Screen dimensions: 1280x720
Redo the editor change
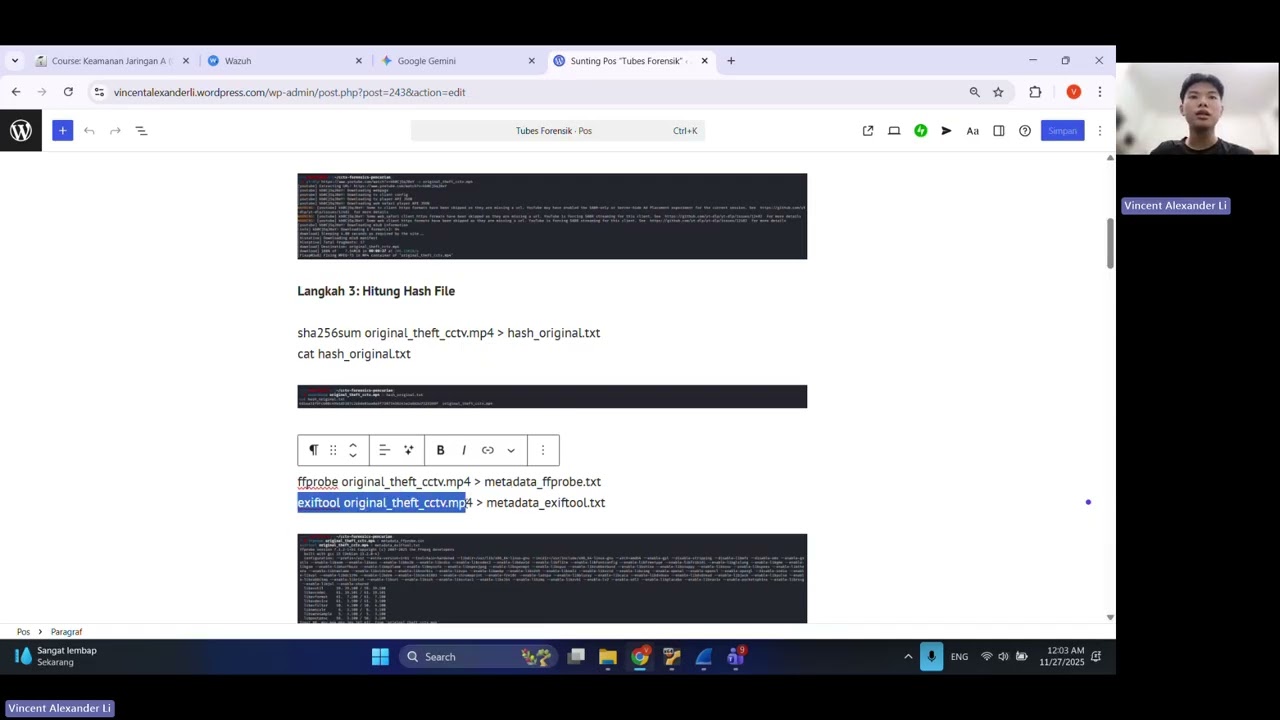coord(115,131)
